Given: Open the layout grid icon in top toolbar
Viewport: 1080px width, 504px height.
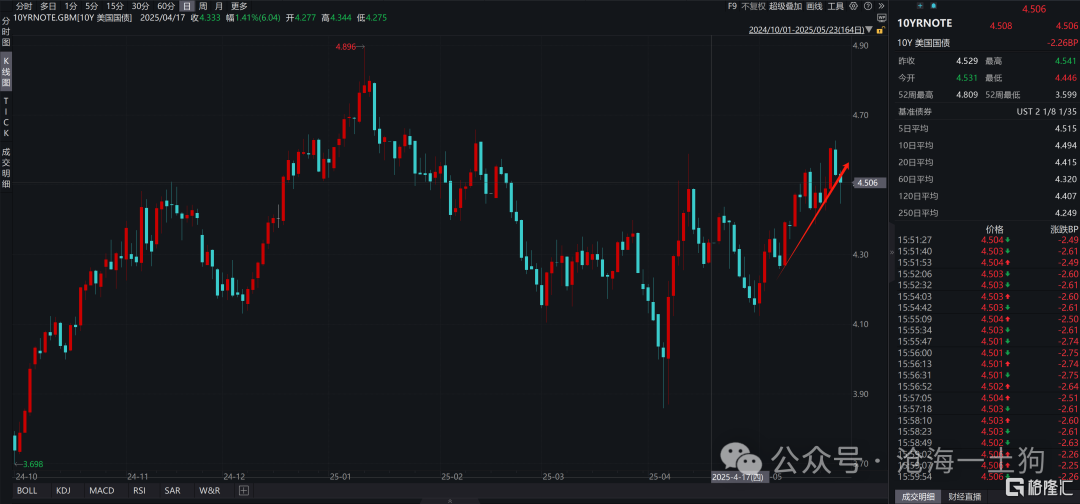Looking at the screenshot, I should coord(853,6).
